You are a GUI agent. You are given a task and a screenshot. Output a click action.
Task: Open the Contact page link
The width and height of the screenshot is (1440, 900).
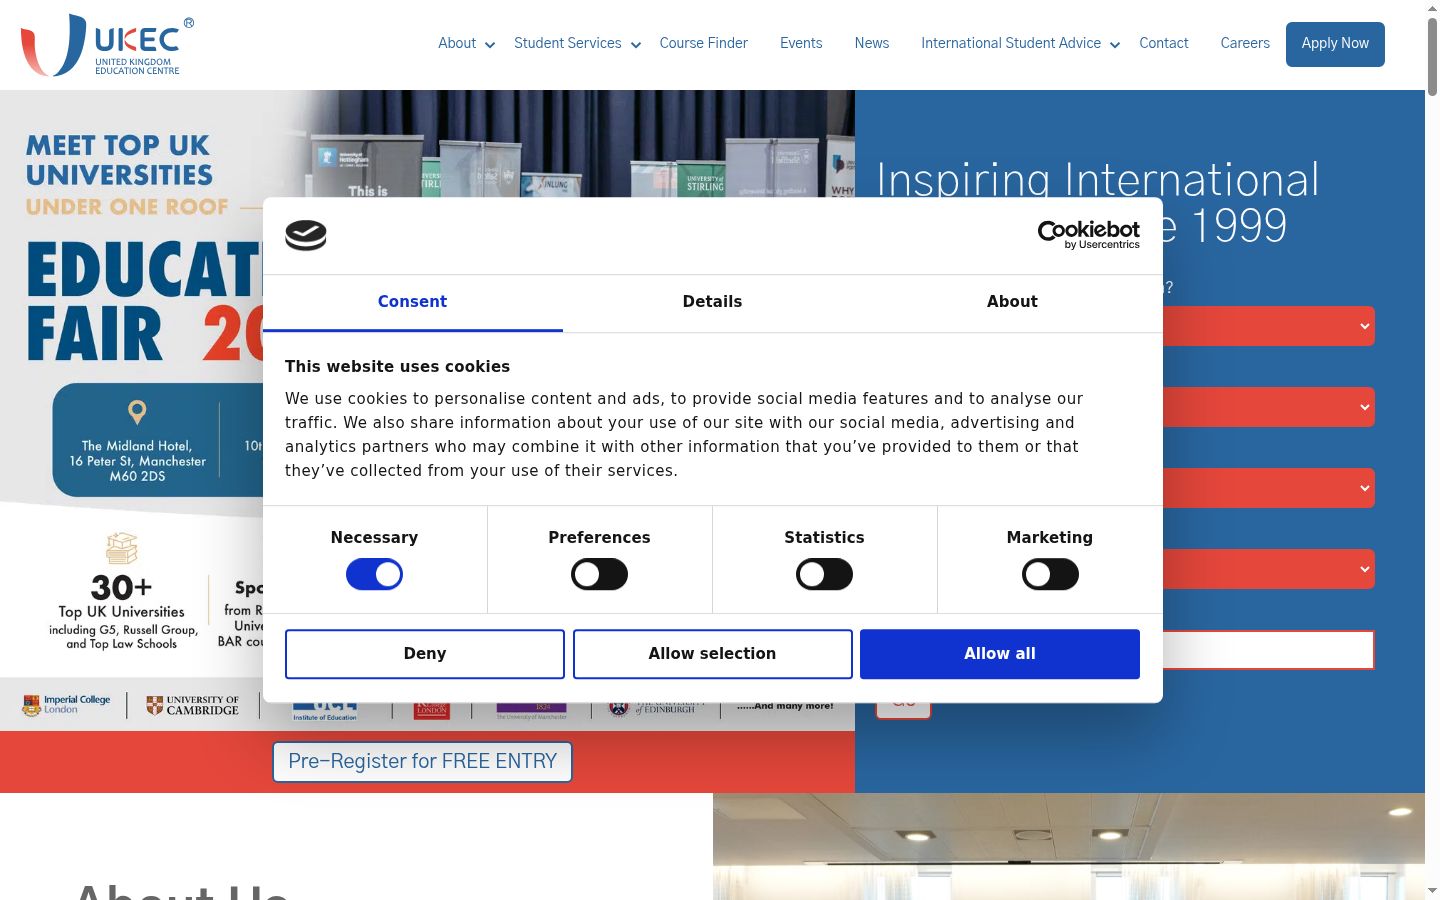(1164, 43)
